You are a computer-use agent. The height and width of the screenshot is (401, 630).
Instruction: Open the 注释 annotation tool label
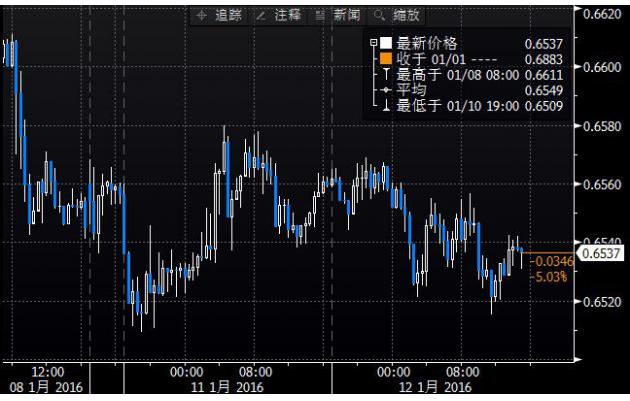tap(288, 15)
